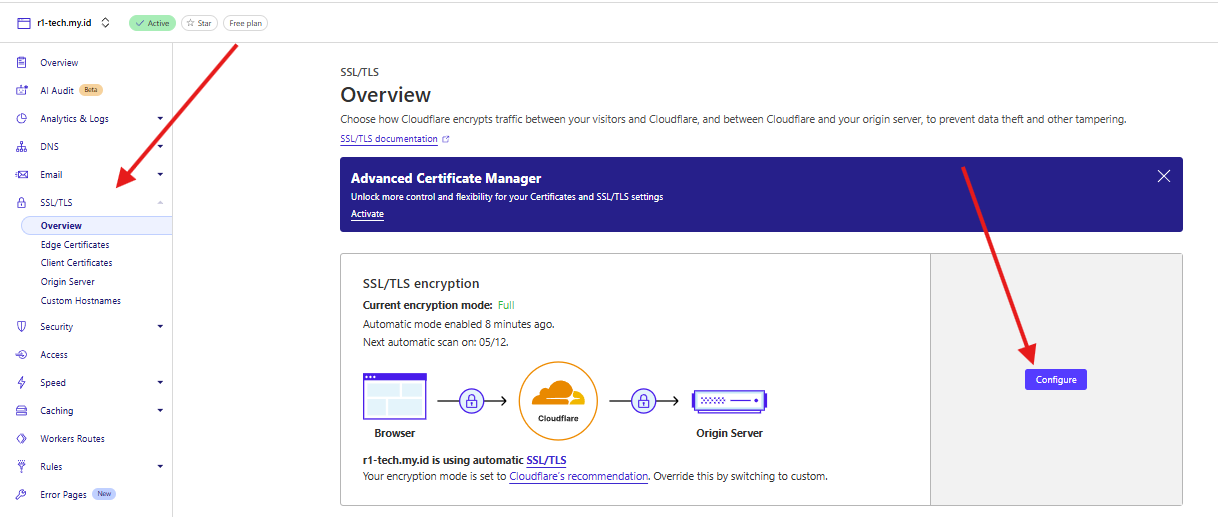
Task: Click the SSL/TLS padlock icon
Action: tap(22, 203)
